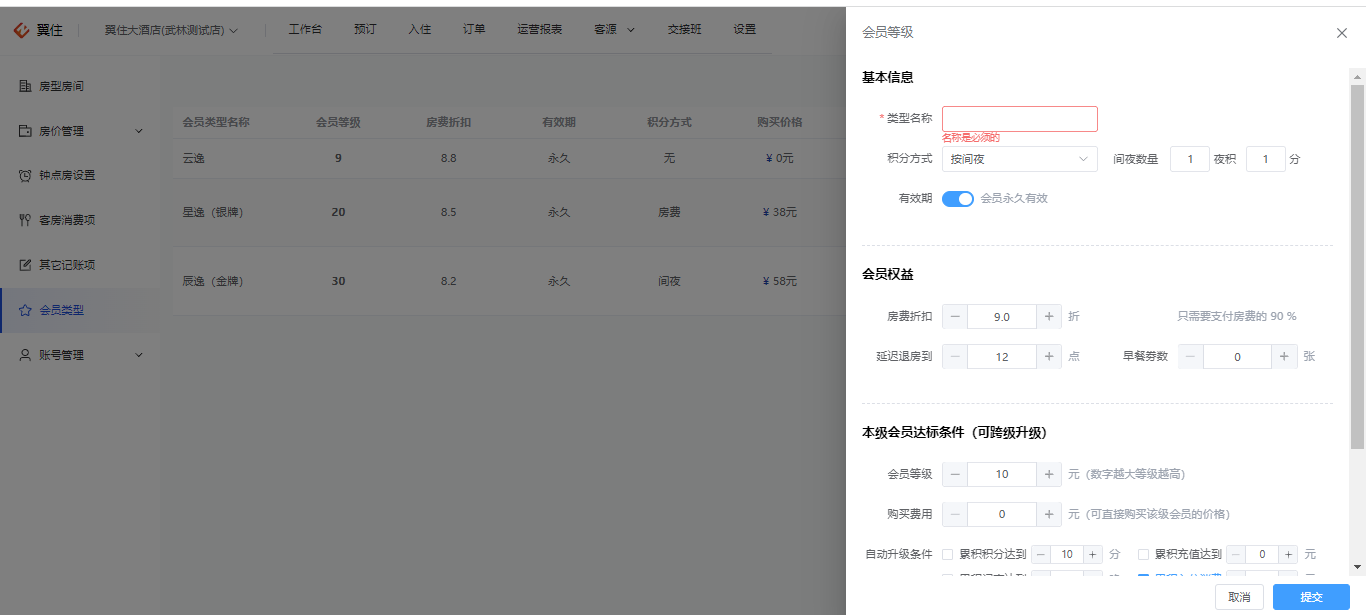Open the 设置 menu
This screenshot has width=1366, height=615.
coord(745,29)
